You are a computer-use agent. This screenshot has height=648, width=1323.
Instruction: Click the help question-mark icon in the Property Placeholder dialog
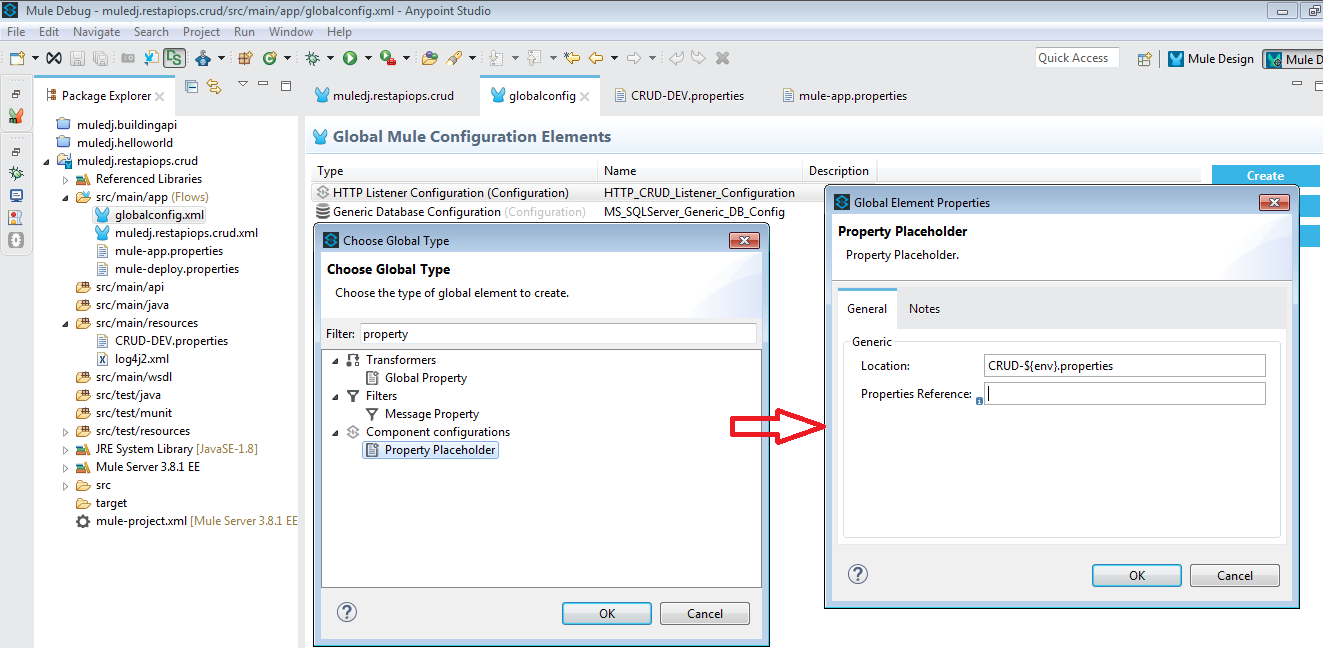(857, 574)
